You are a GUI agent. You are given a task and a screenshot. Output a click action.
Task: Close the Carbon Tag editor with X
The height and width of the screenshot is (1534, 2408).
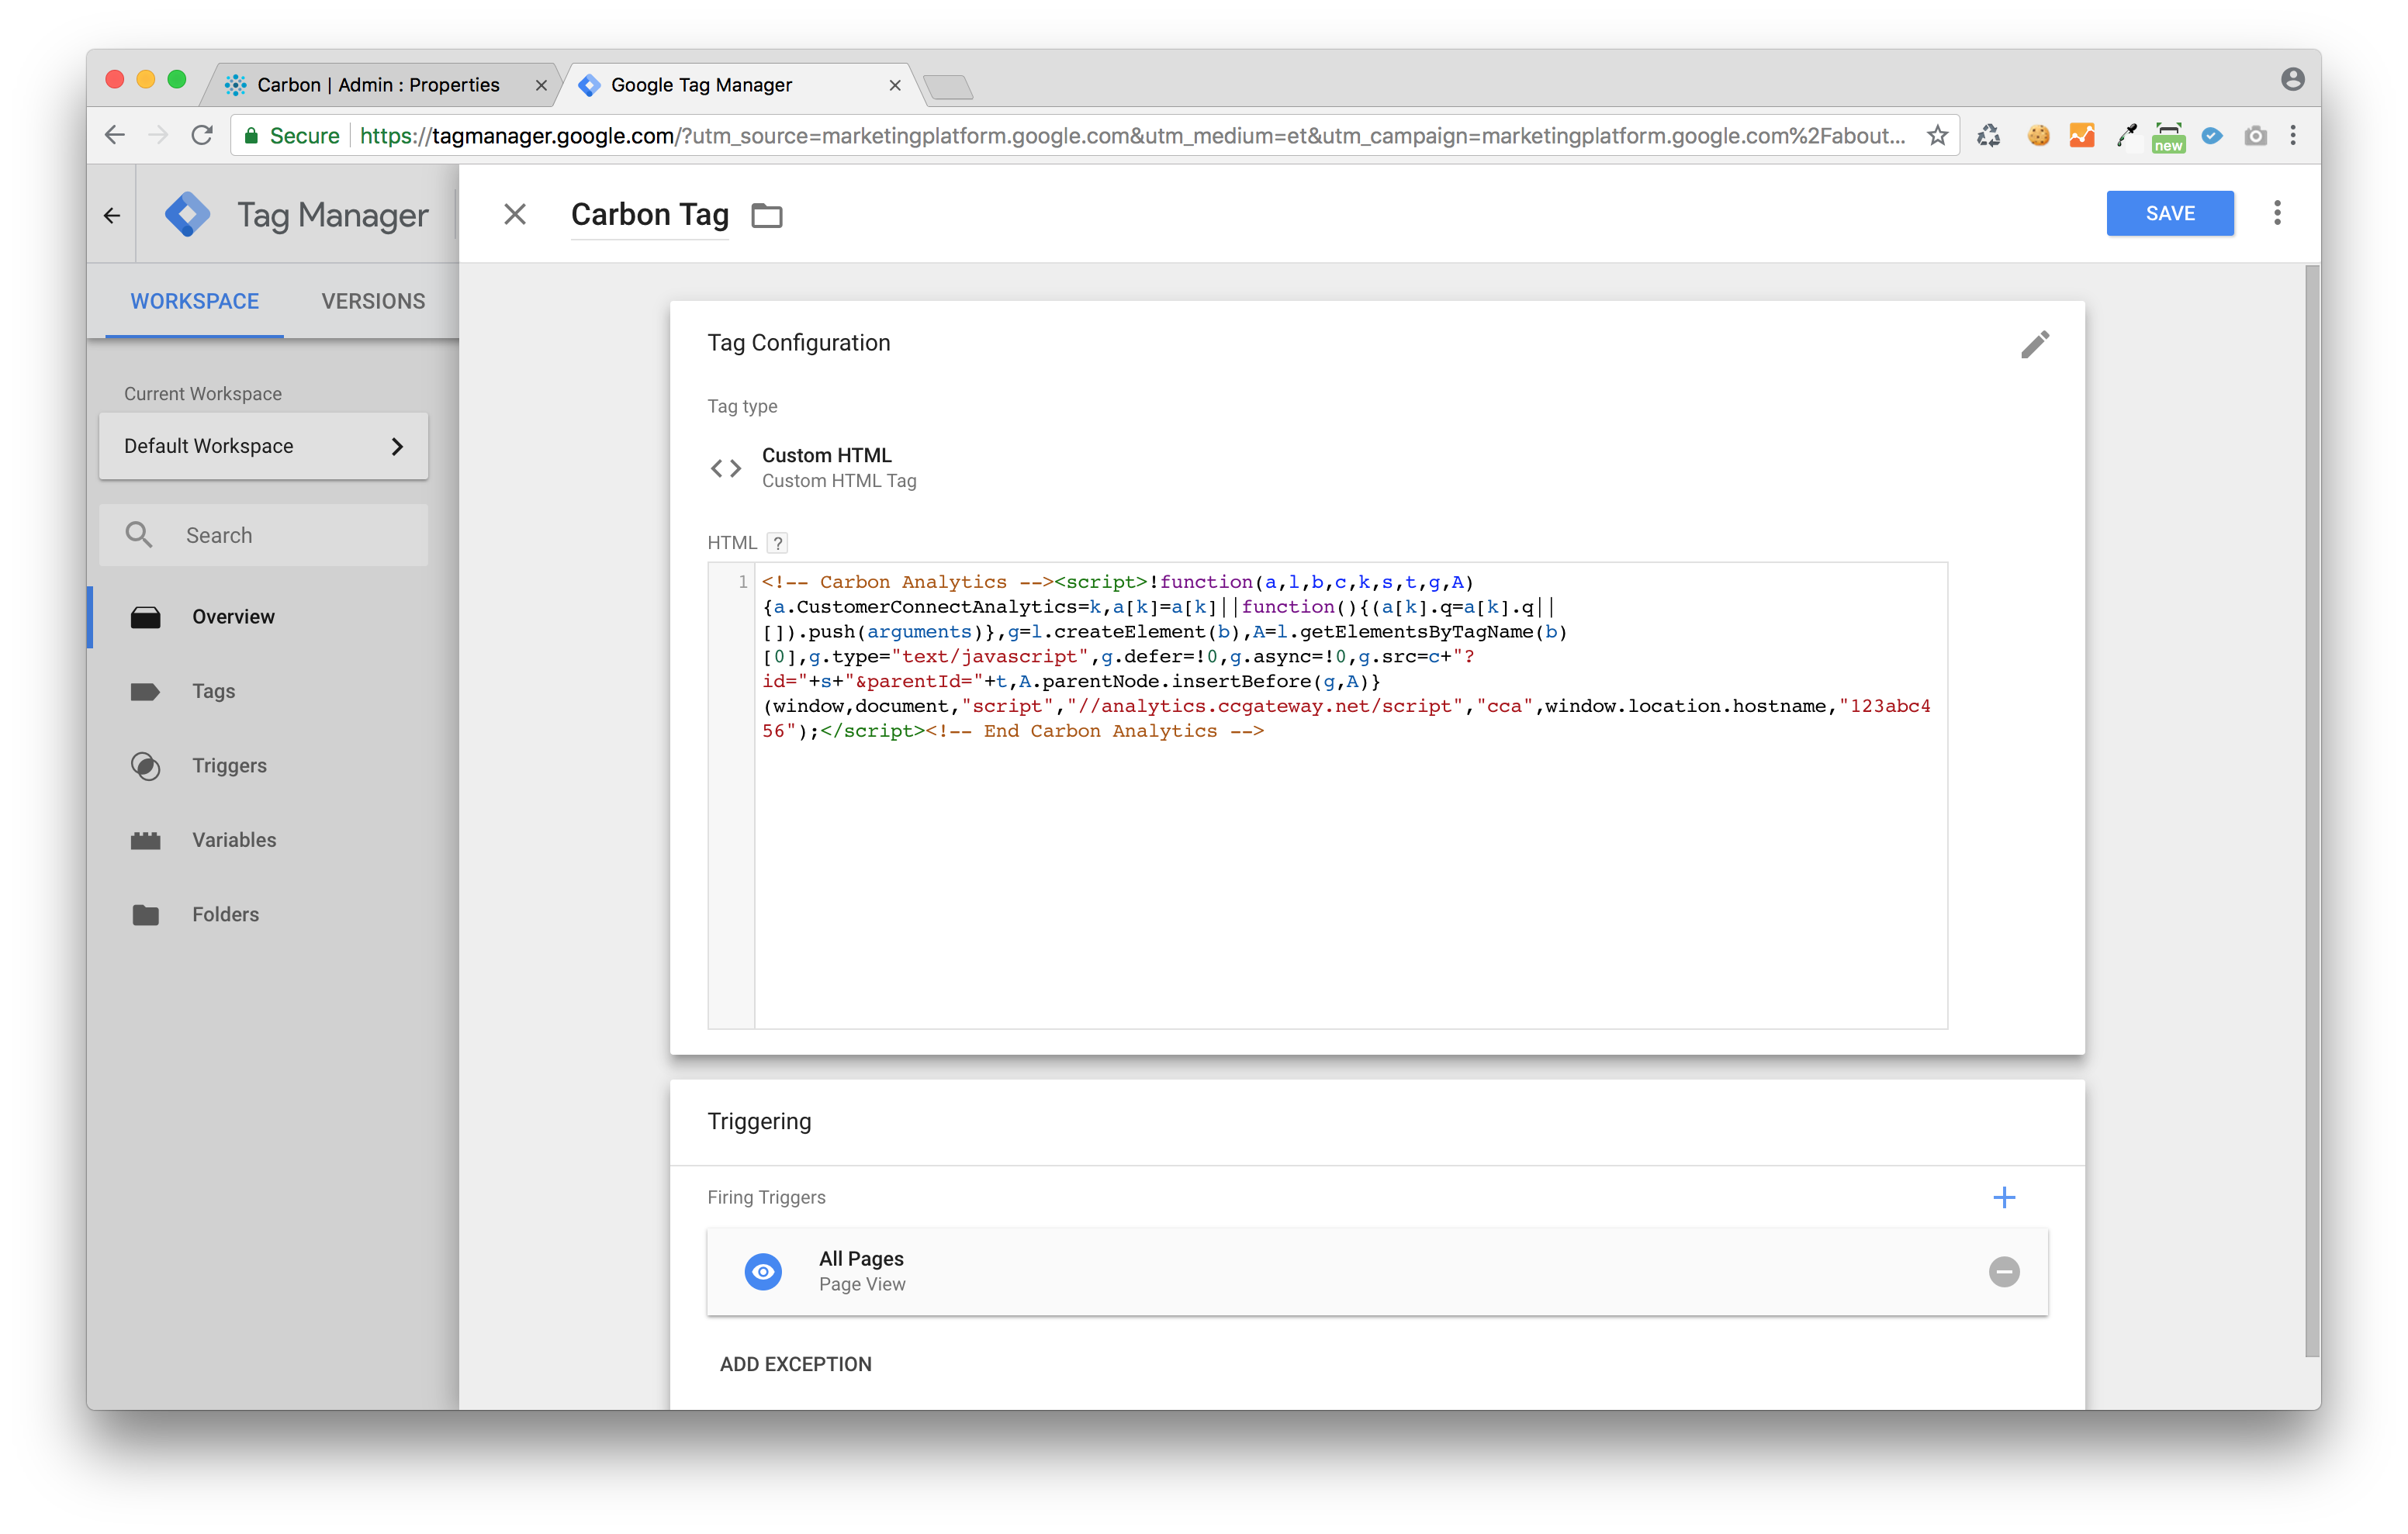(x=515, y=214)
